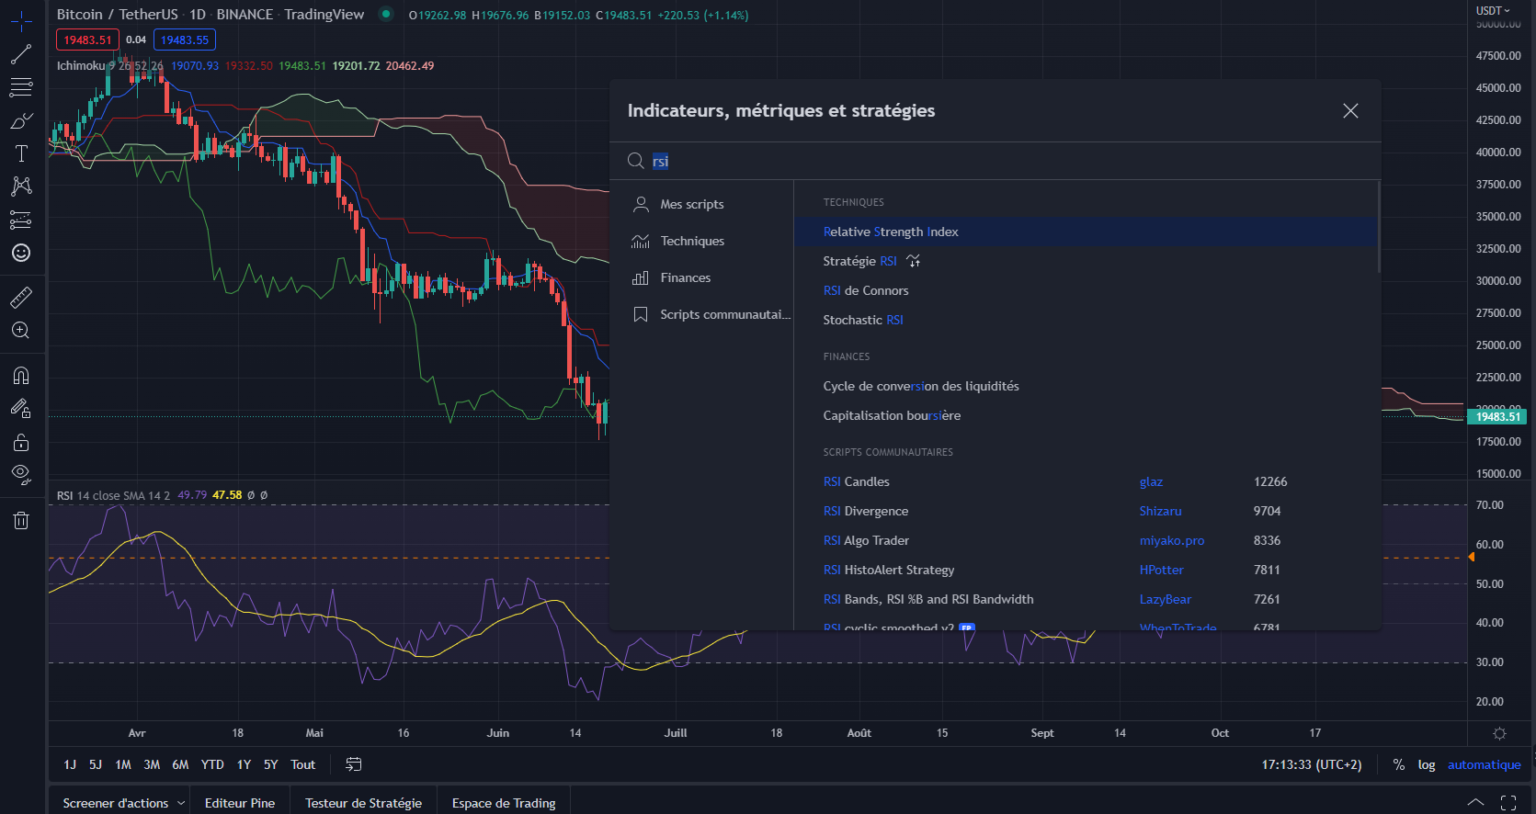This screenshot has width=1536, height=814.
Task: Select the XABCD Pattern tool
Action: pyautogui.click(x=21, y=186)
